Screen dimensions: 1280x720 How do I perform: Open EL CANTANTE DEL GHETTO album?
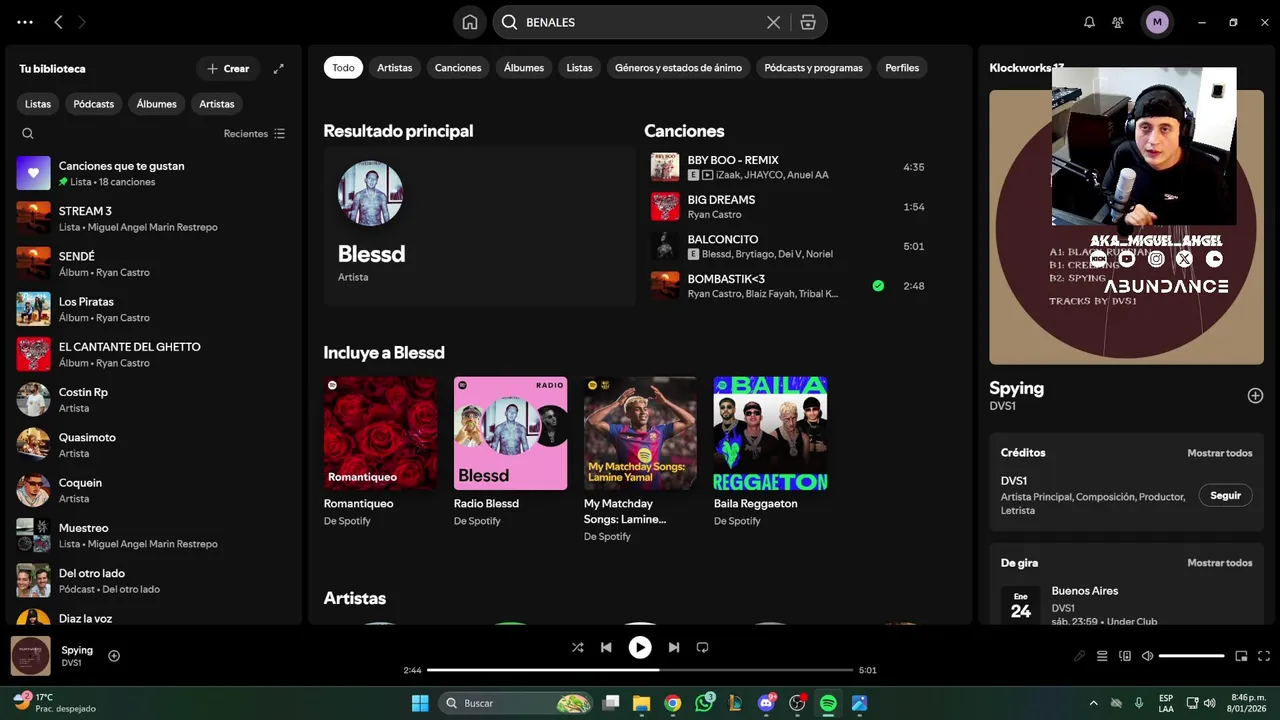point(153,354)
